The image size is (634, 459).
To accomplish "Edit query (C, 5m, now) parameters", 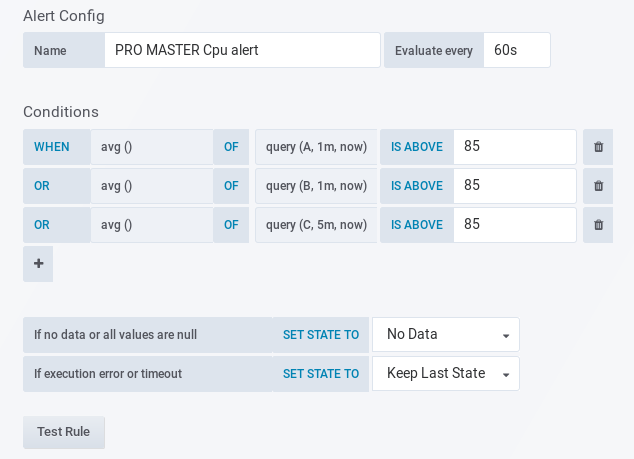I will pyautogui.click(x=316, y=225).
